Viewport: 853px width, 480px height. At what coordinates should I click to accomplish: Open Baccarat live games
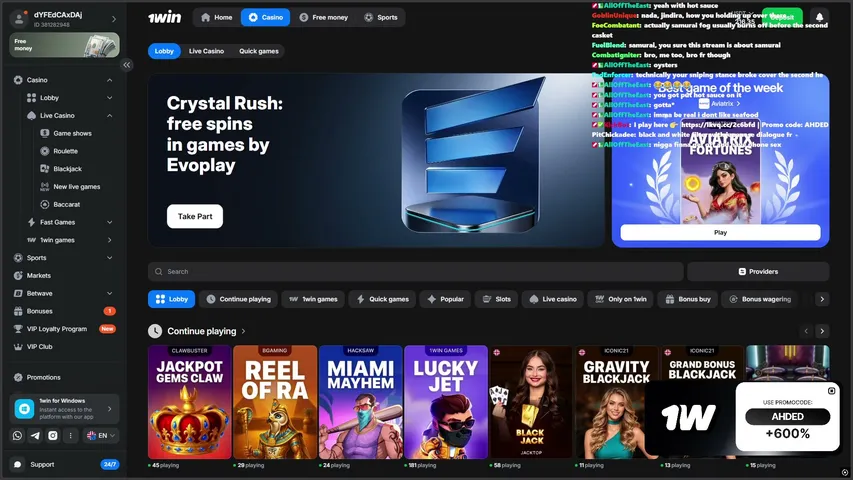(x=66, y=205)
